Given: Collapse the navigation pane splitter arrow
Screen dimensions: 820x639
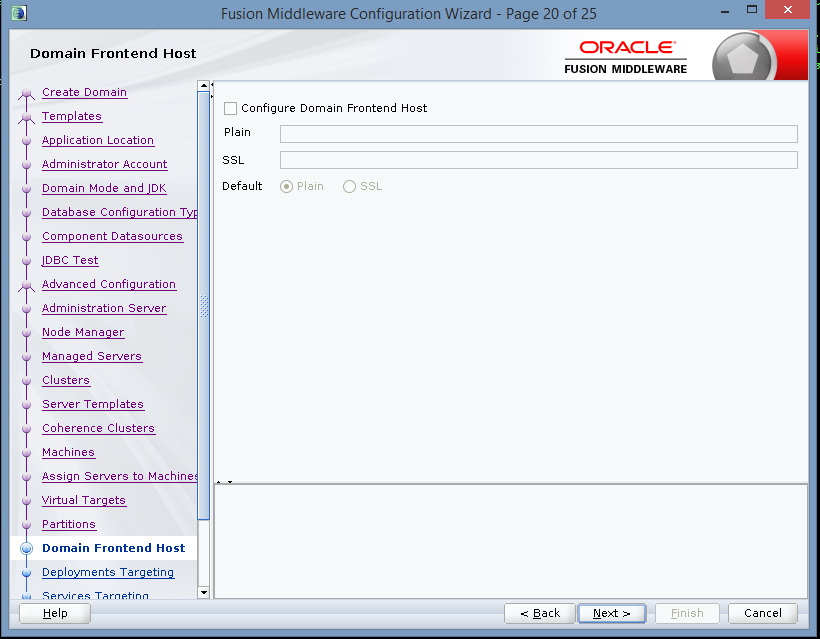Looking at the screenshot, I should [212, 85].
